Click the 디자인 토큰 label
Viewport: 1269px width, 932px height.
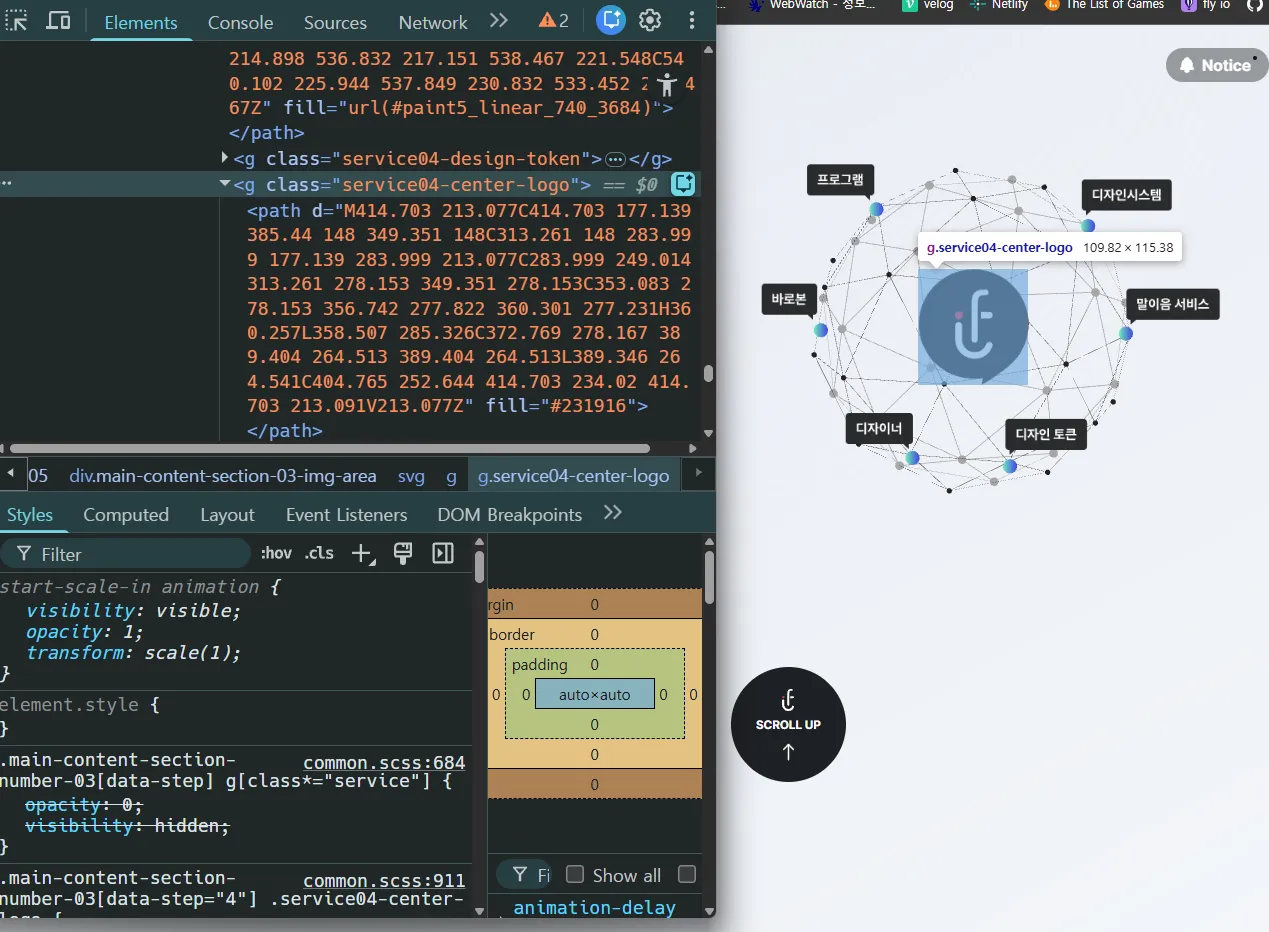pos(1045,434)
